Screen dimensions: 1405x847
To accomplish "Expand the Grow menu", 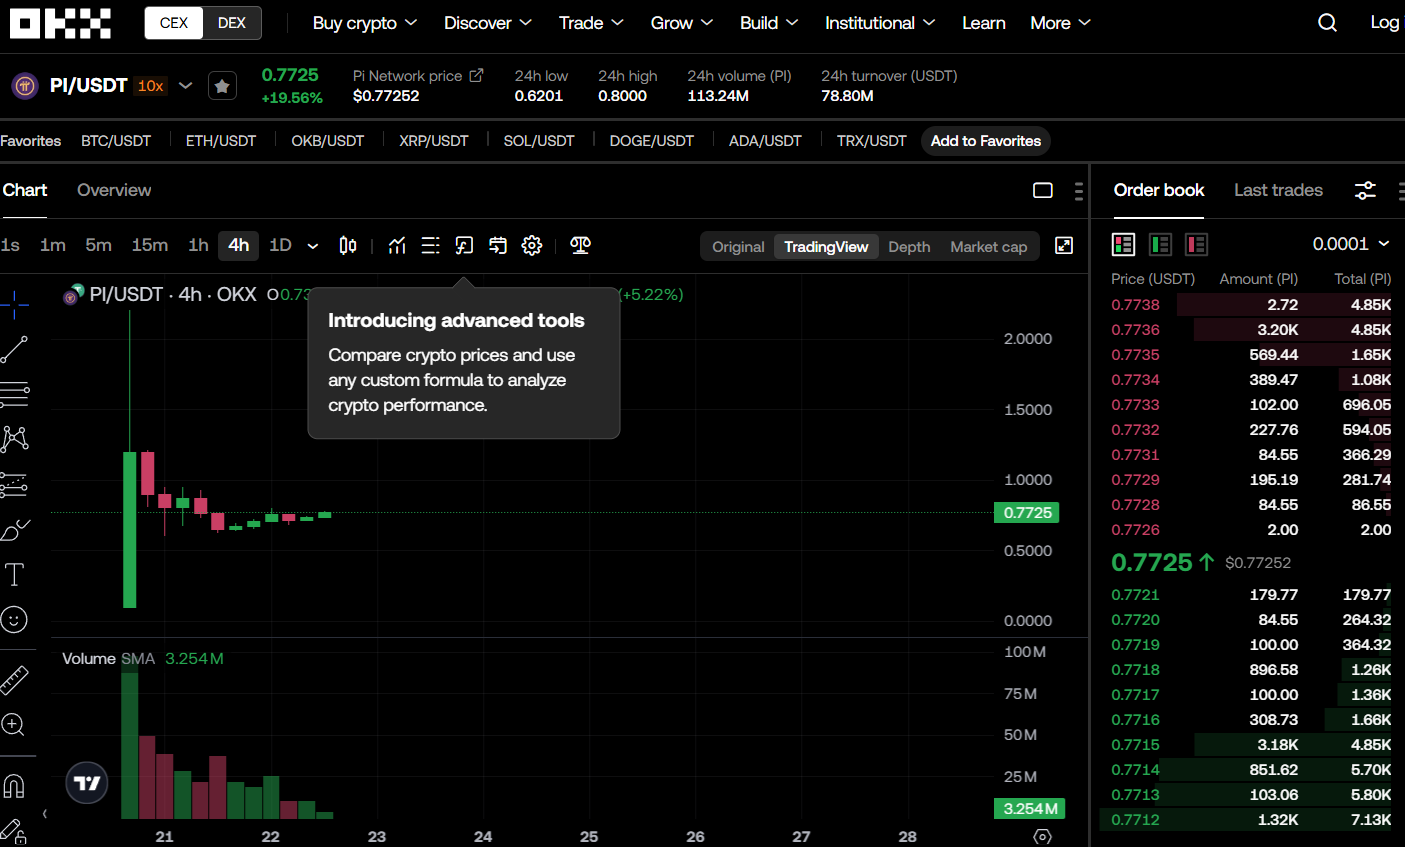I will click(682, 23).
